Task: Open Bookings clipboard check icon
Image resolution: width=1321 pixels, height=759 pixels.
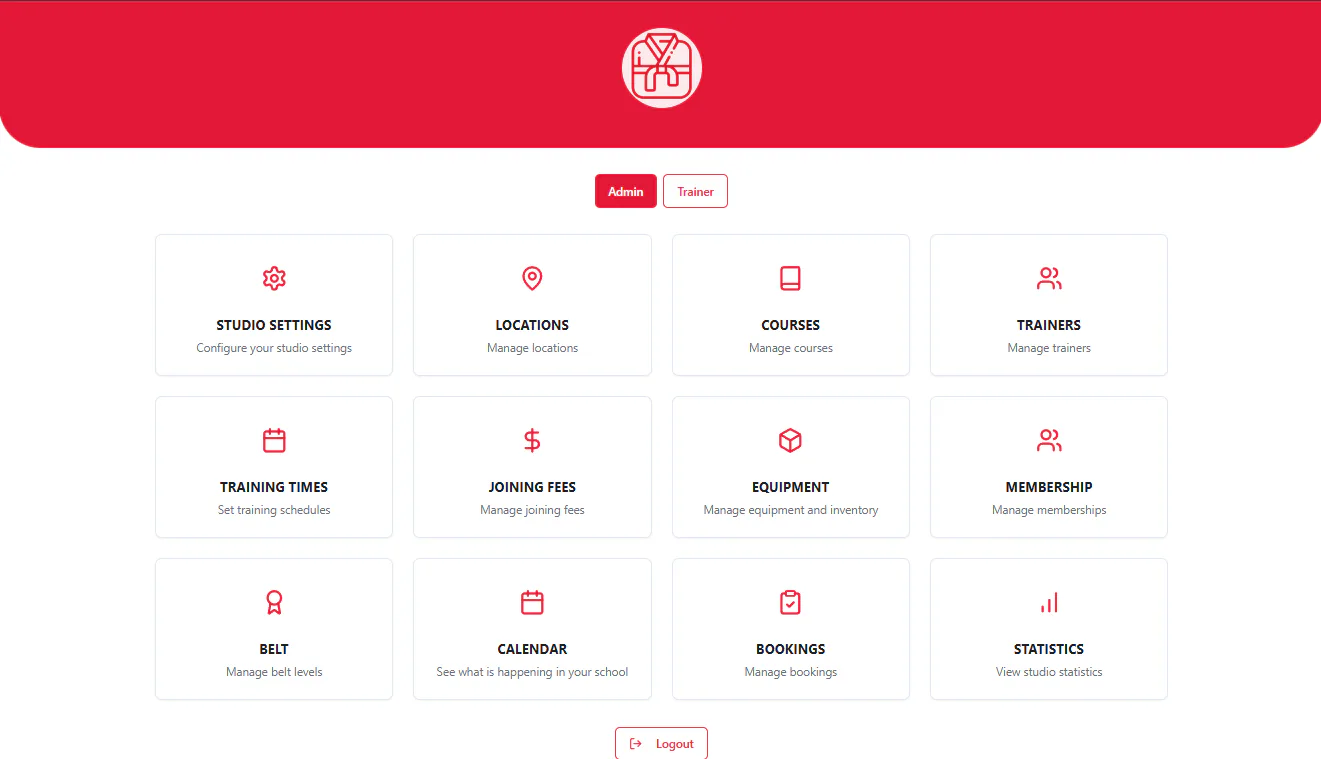Action: [x=790, y=602]
